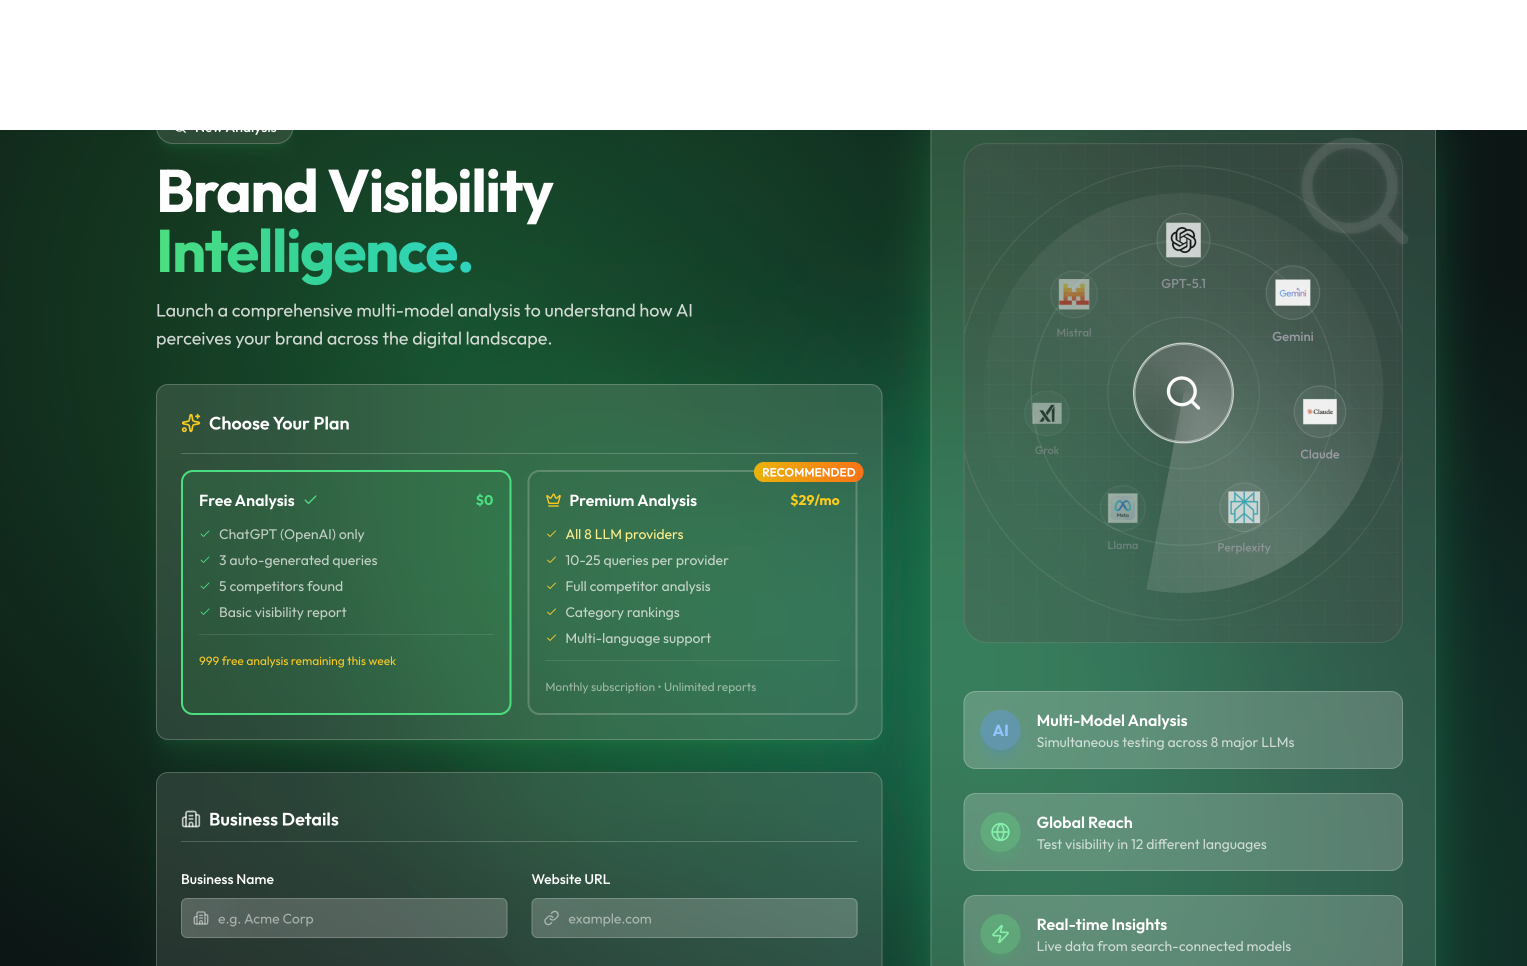Click inside the Website URL input field
The image size is (1527, 966).
coord(694,918)
